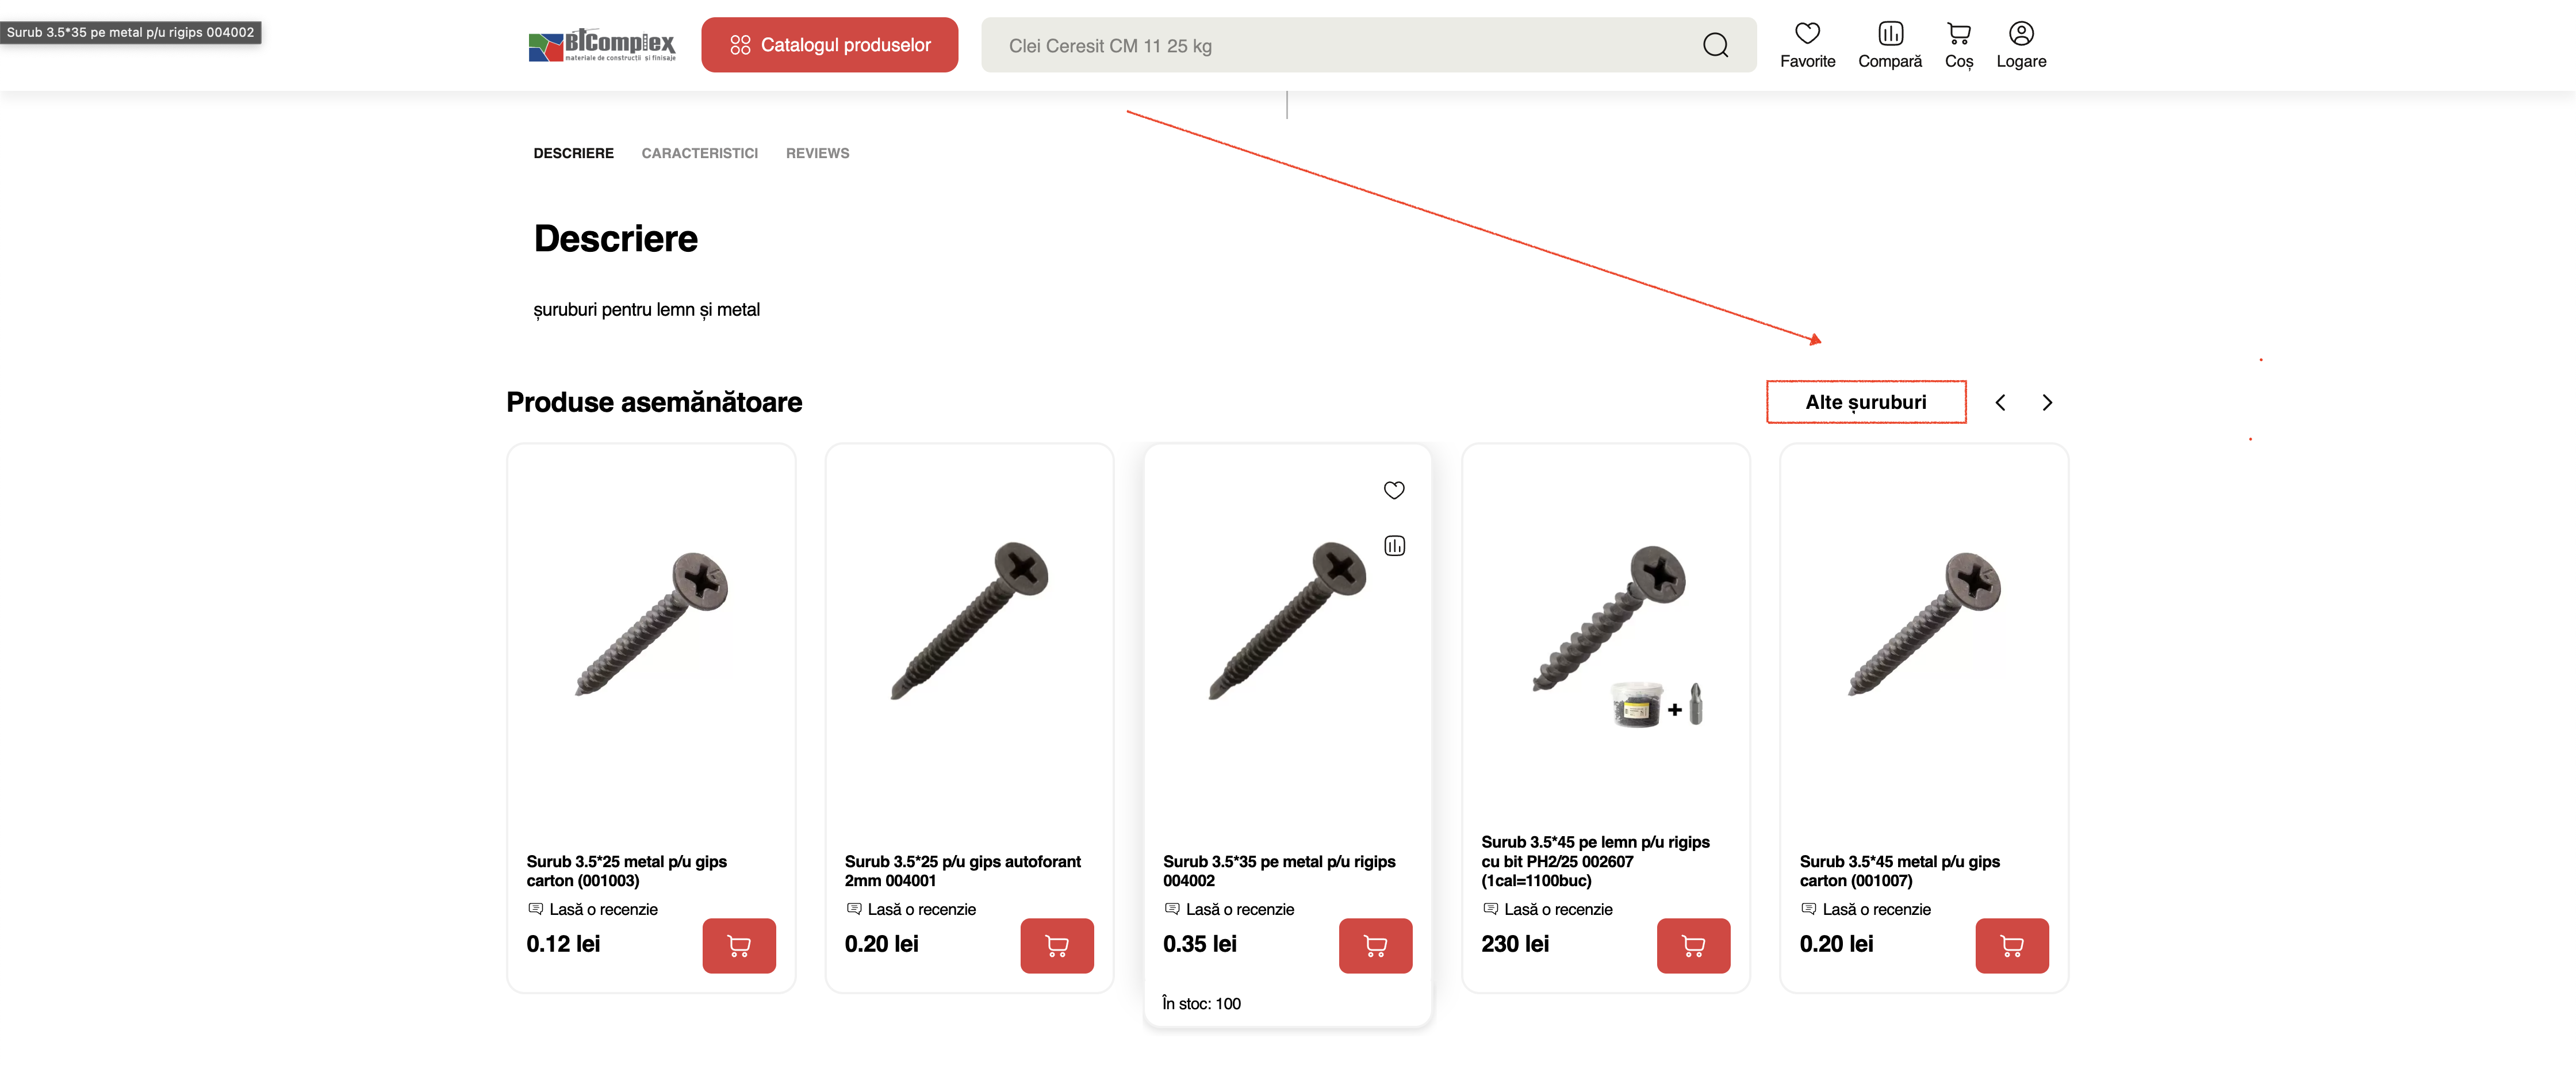Add Surub 3.5*45 metal (001007) to cart
The image size is (2576, 1065).
click(2011, 945)
